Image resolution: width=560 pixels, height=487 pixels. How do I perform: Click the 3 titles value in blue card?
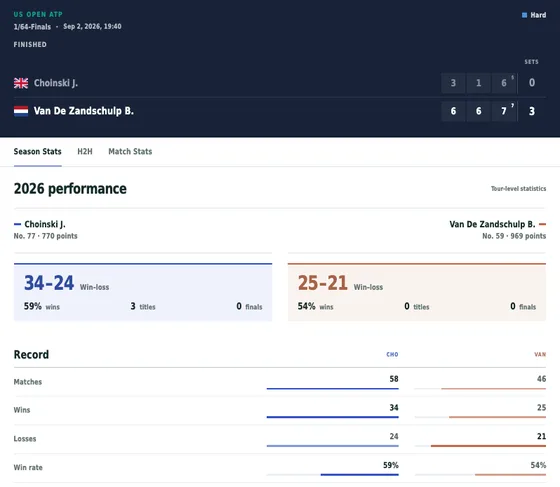[x=143, y=306]
